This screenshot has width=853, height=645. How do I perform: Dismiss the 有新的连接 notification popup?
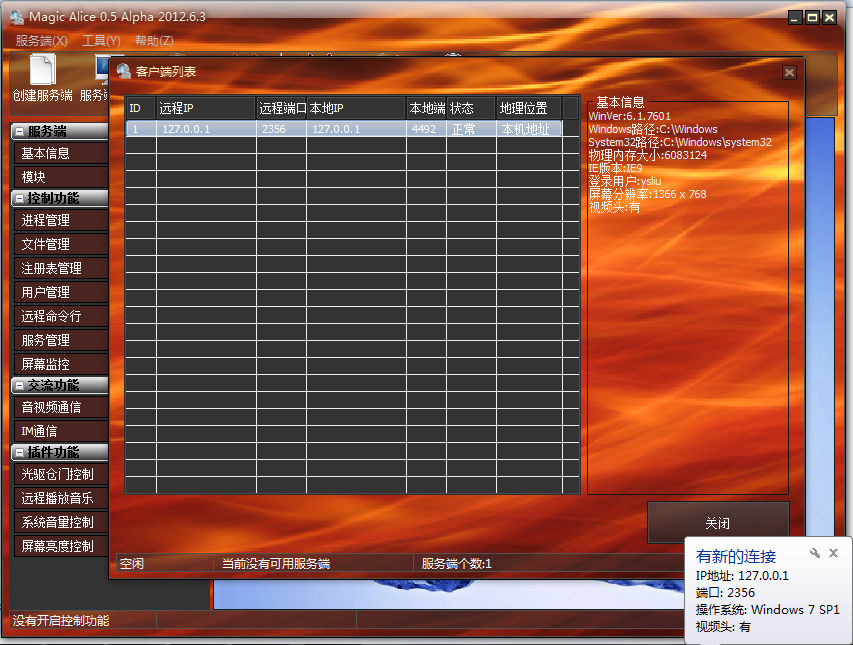[x=833, y=553]
